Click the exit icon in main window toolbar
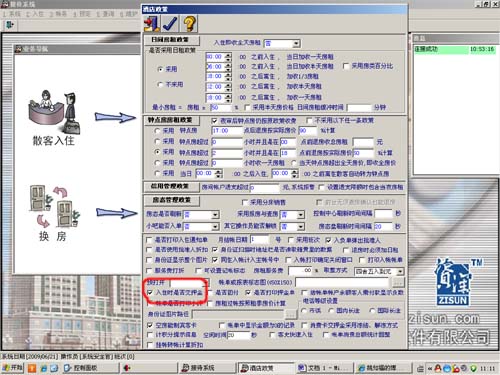The width and height of the screenshot is (500, 375). click(x=10, y=25)
